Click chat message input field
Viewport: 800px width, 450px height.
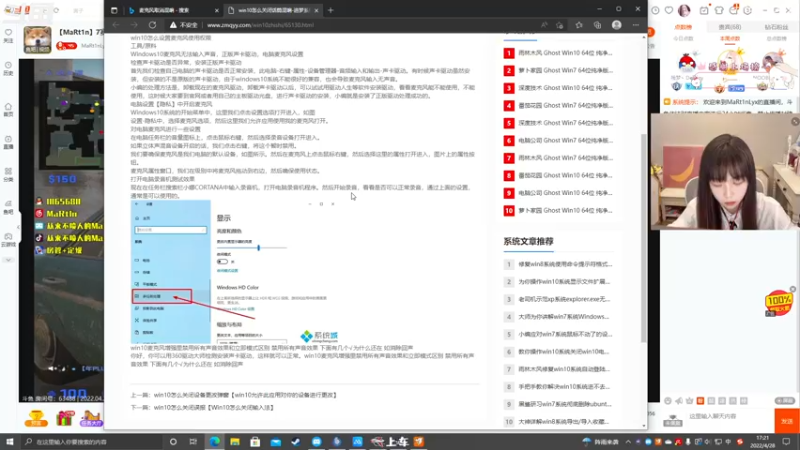[730, 416]
